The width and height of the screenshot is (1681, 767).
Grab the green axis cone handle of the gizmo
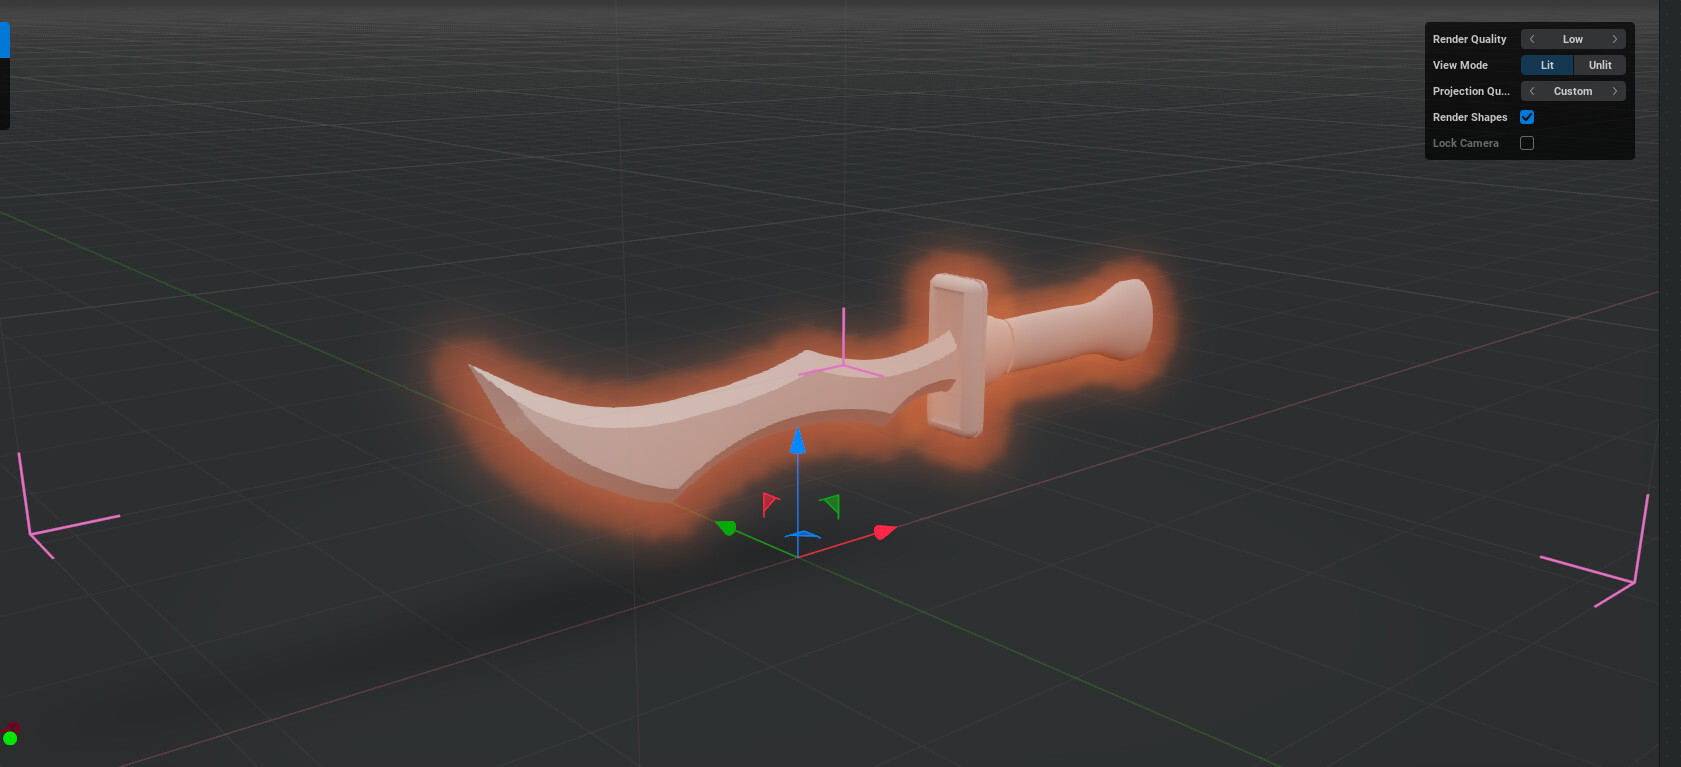[727, 527]
